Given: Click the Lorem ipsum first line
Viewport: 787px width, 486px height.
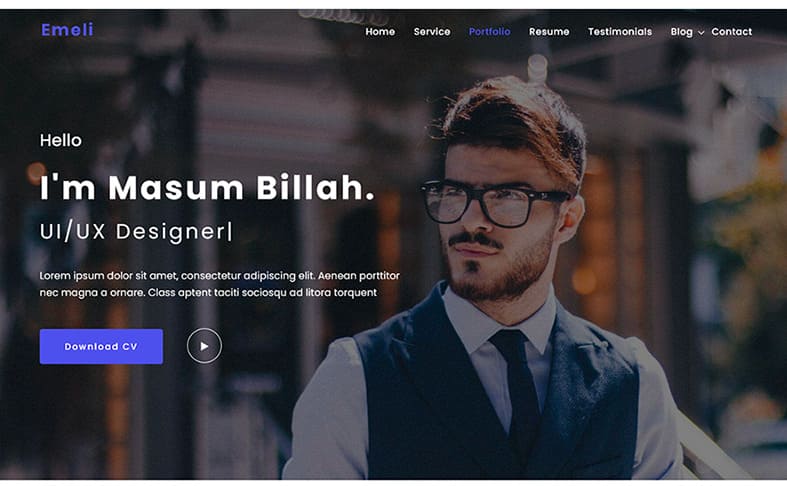Looking at the screenshot, I should point(220,276).
